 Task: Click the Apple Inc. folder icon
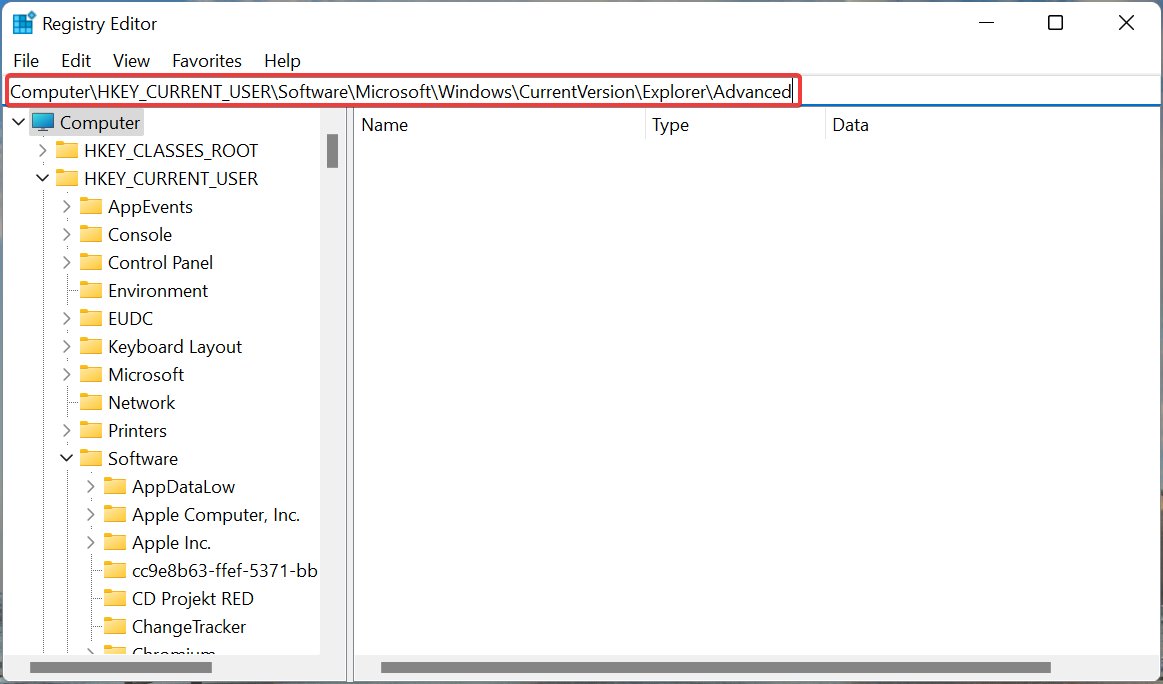[115, 542]
